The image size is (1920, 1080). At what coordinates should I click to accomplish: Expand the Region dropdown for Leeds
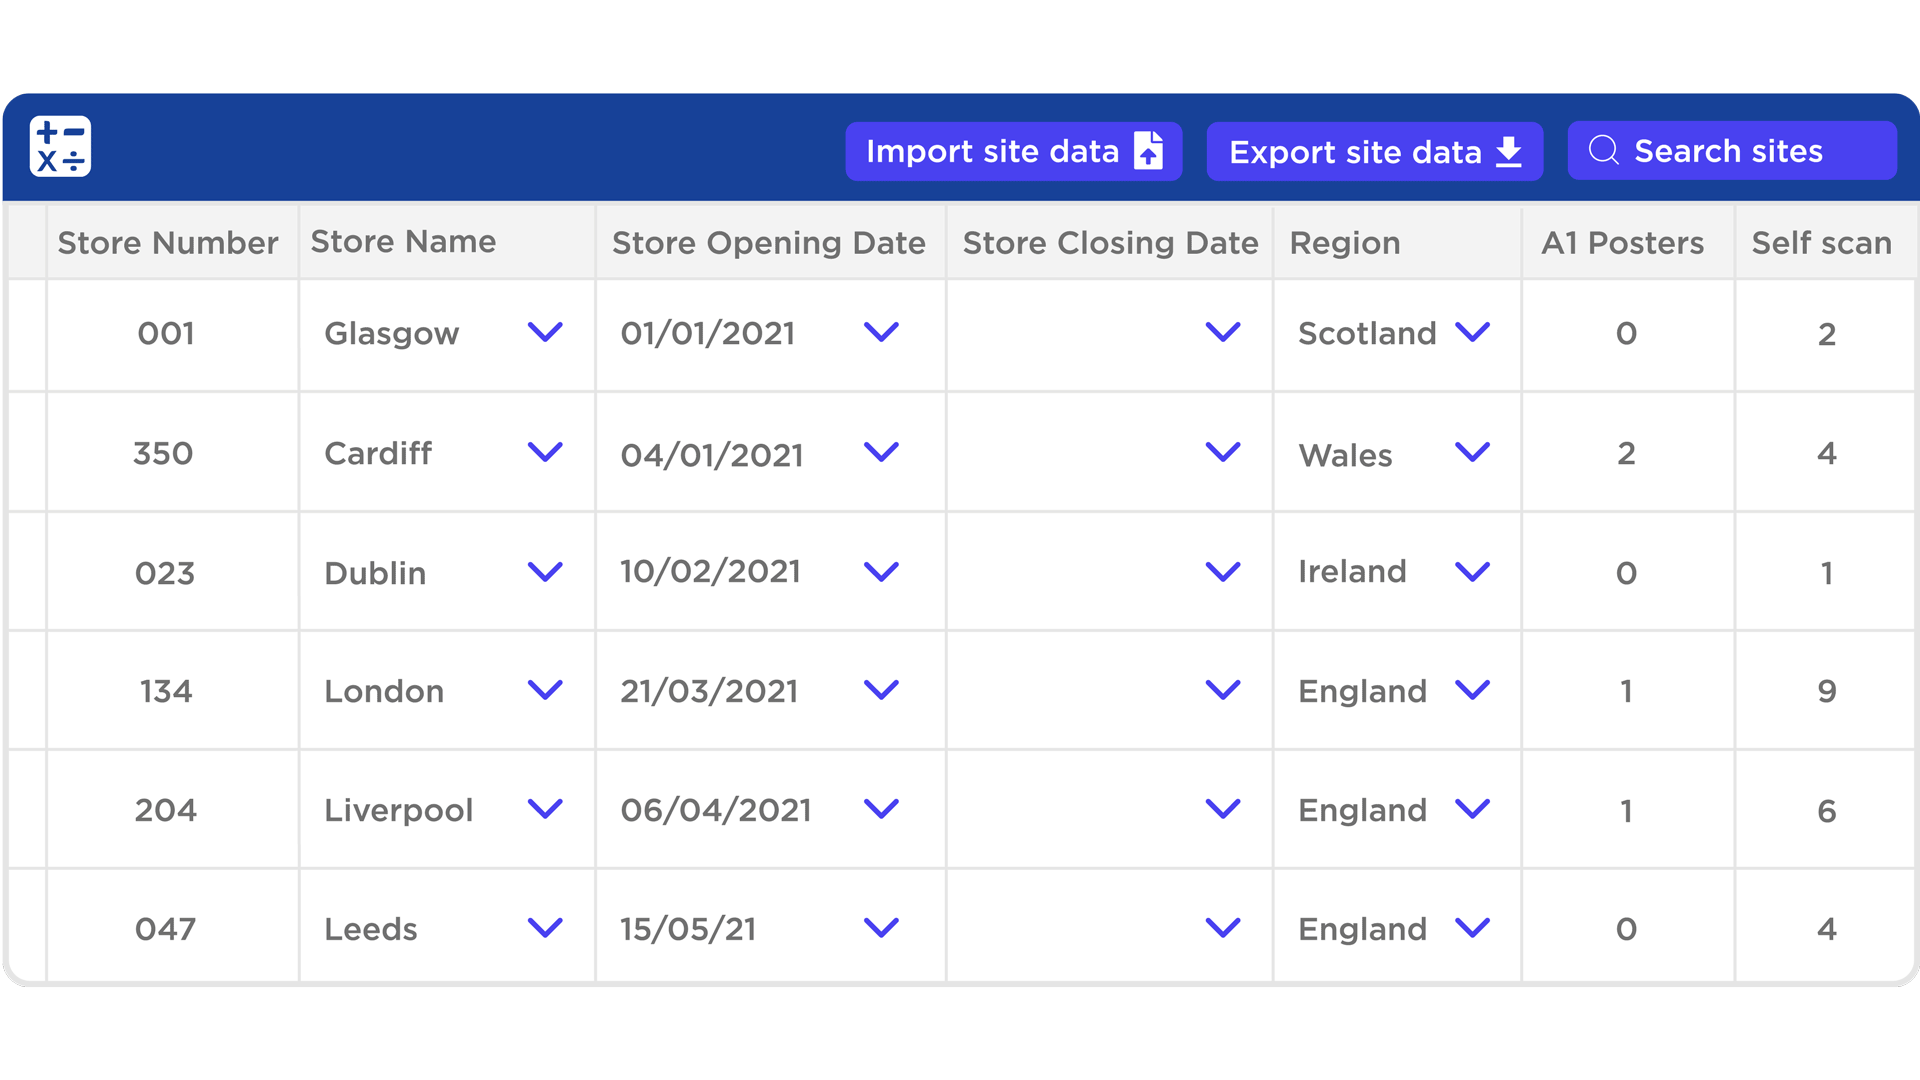point(1472,928)
